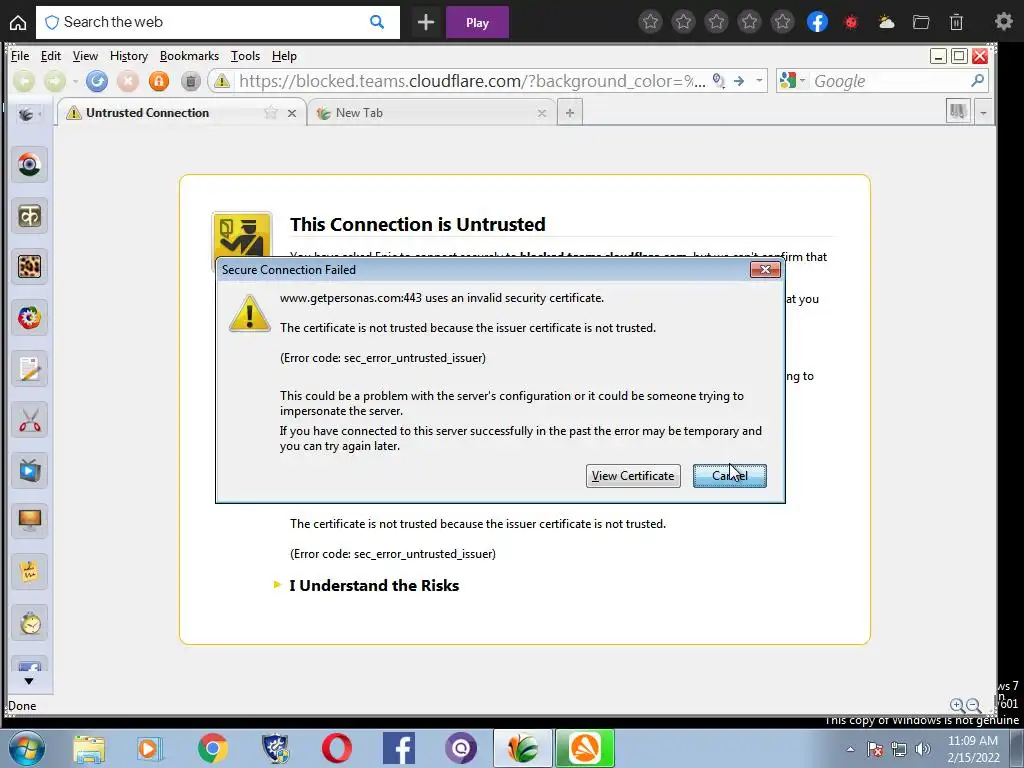Open the weather cloud icon
This screenshot has width=1024, height=768.
[x=886, y=22]
